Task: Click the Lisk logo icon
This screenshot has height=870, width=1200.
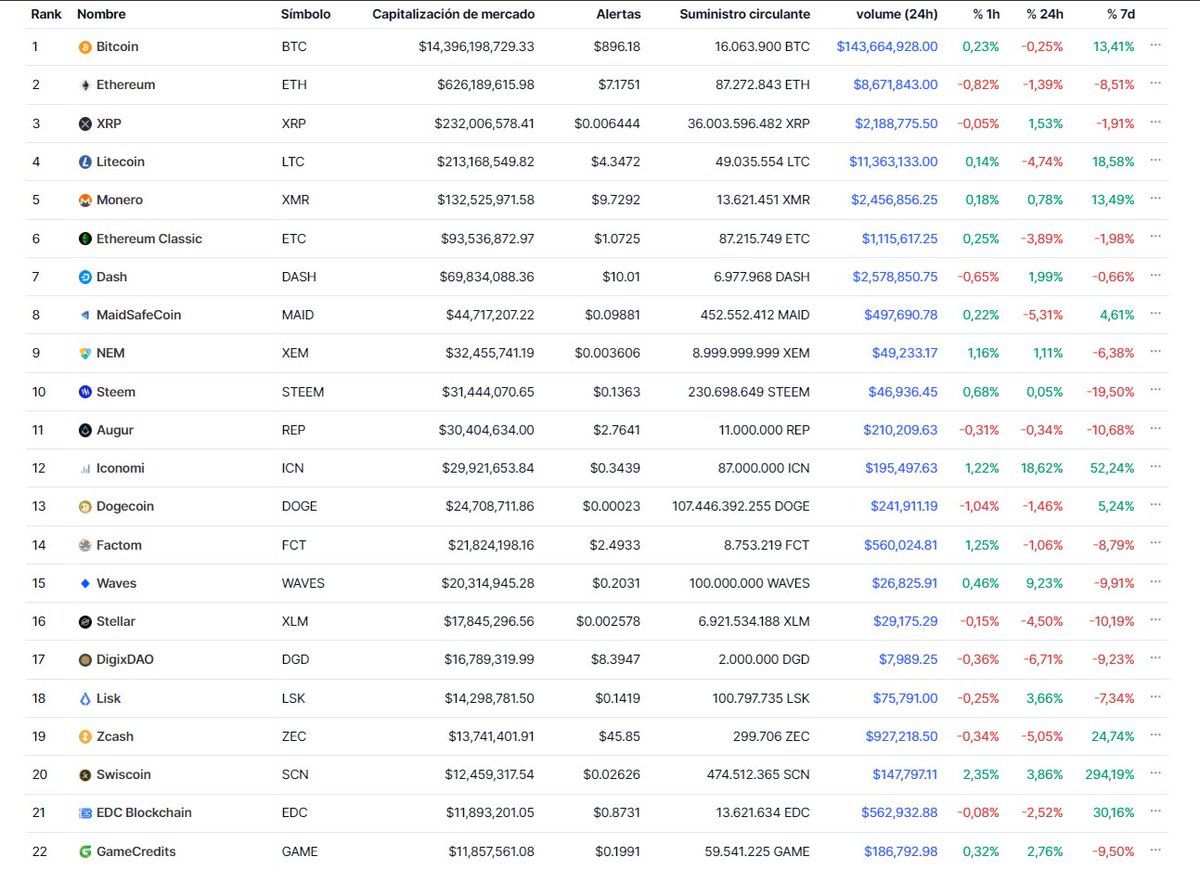Action: click(x=85, y=698)
